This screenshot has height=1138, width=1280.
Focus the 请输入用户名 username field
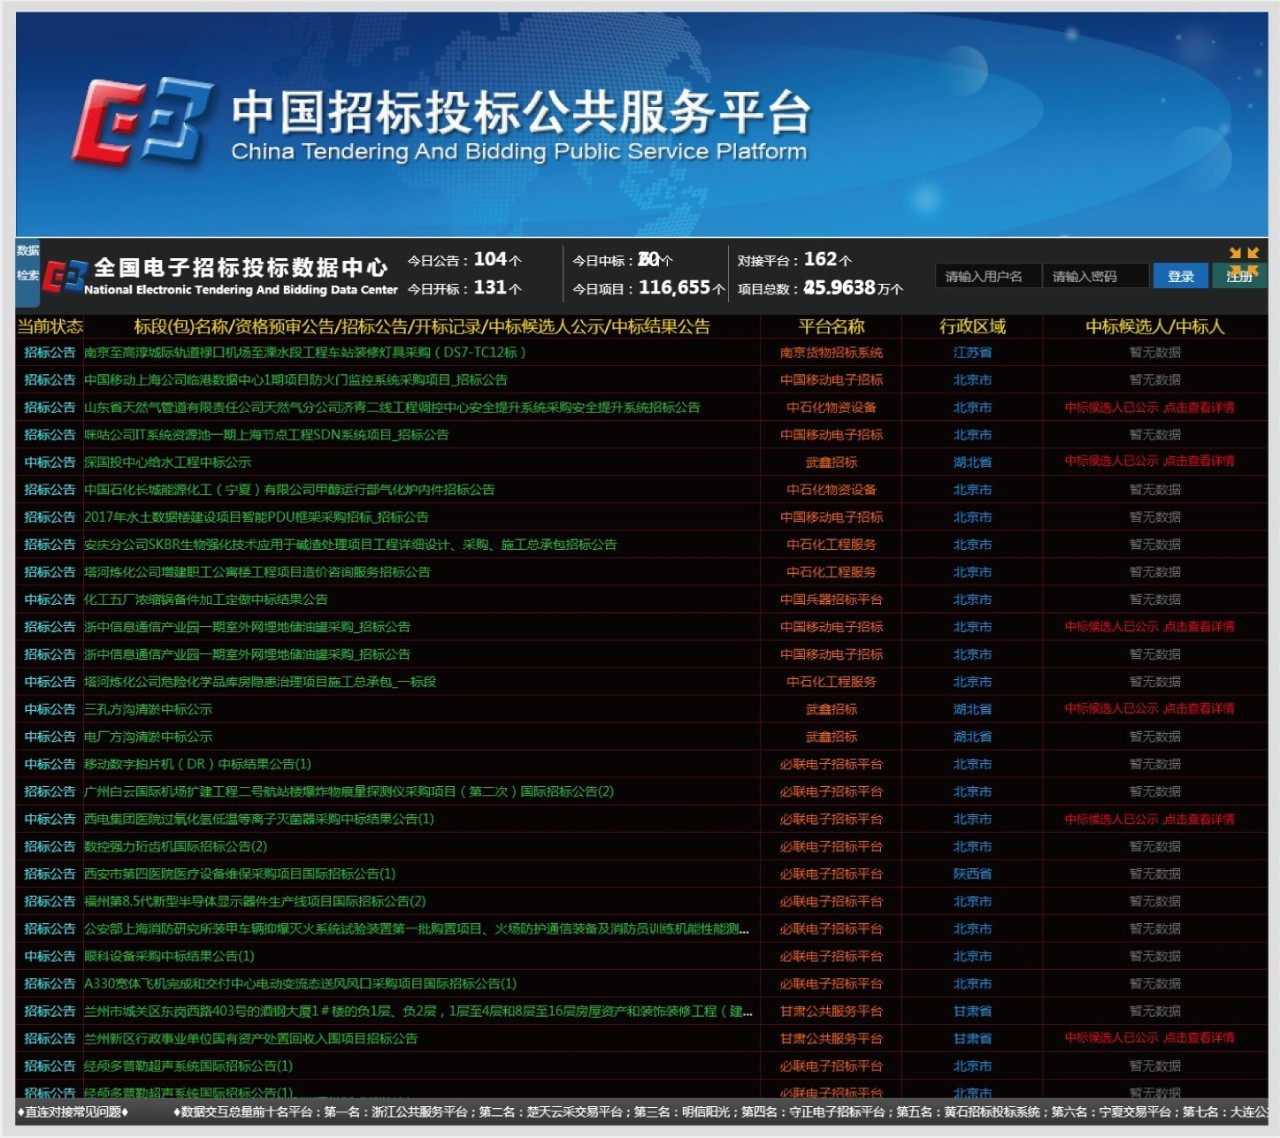coord(988,276)
